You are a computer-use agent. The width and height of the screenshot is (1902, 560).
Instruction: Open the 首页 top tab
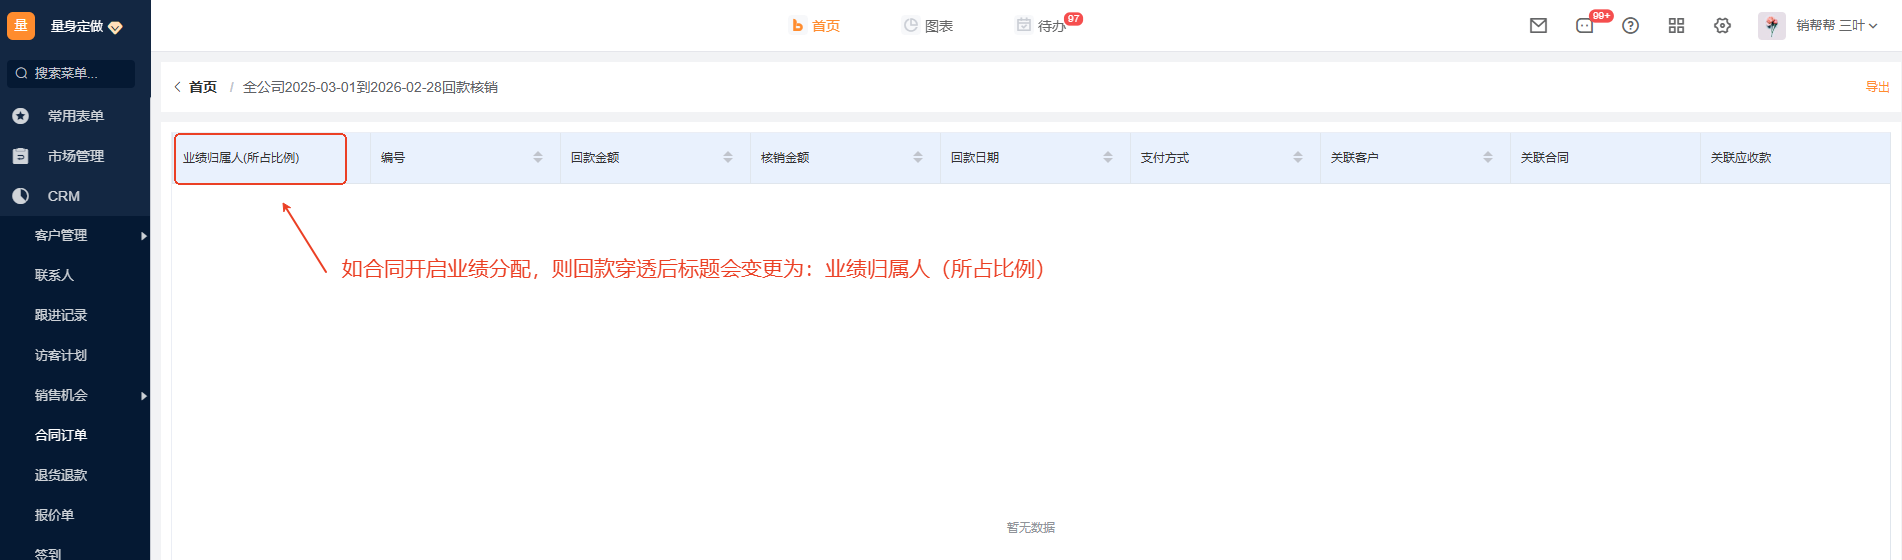816,26
